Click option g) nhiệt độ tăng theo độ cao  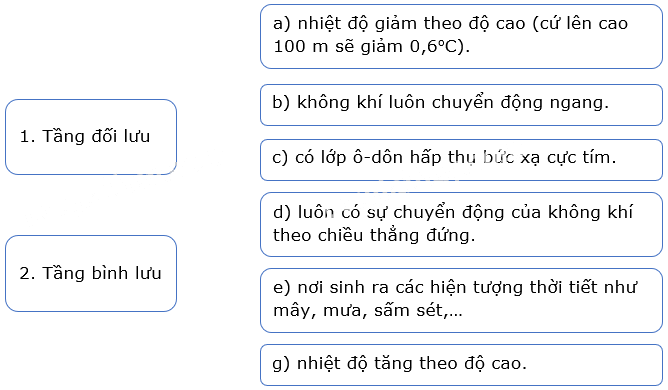point(461,365)
